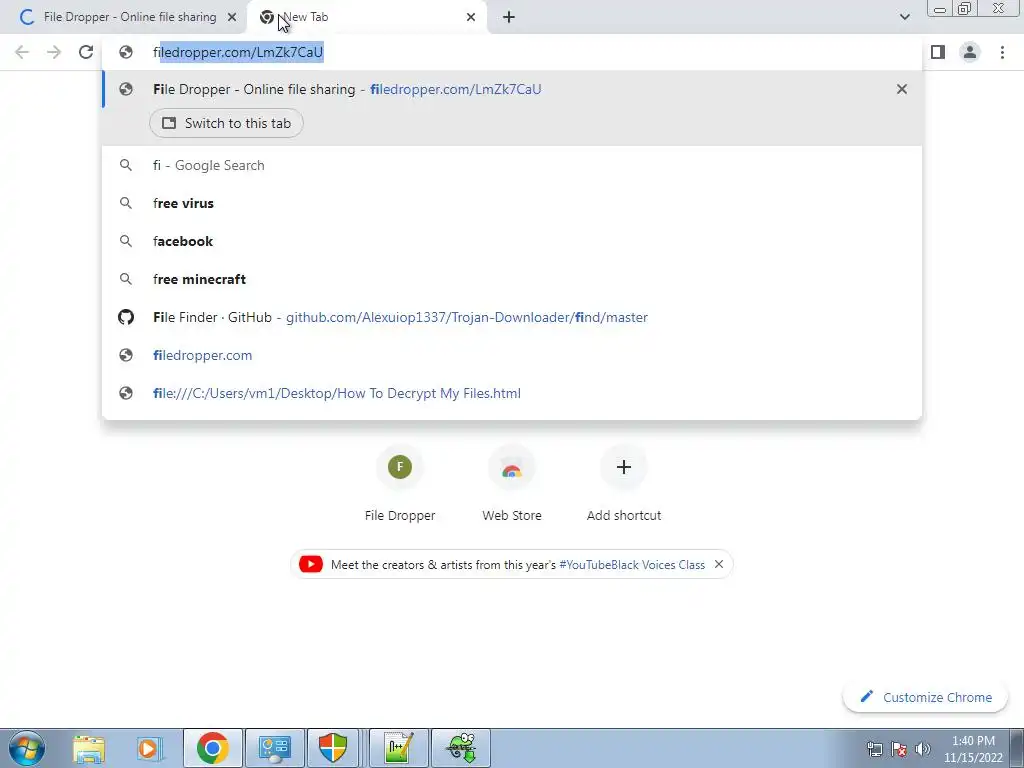Close the New Tab tab
Viewport: 1024px width, 768px height.
coord(471,18)
